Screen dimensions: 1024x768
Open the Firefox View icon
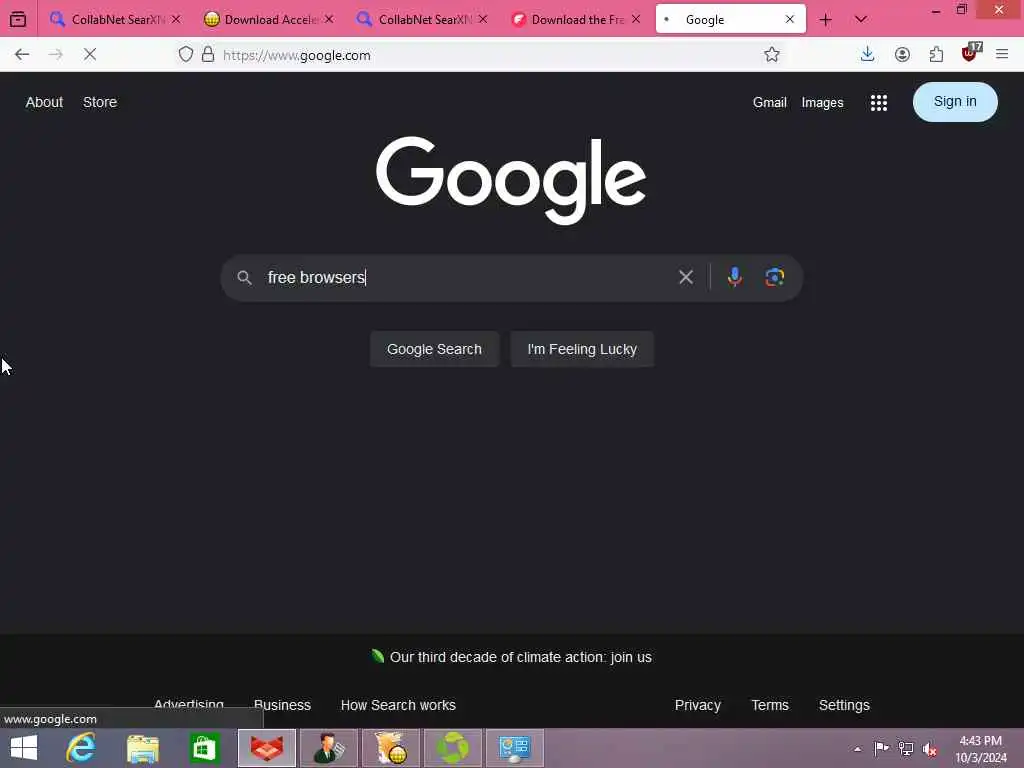pyautogui.click(x=18, y=20)
